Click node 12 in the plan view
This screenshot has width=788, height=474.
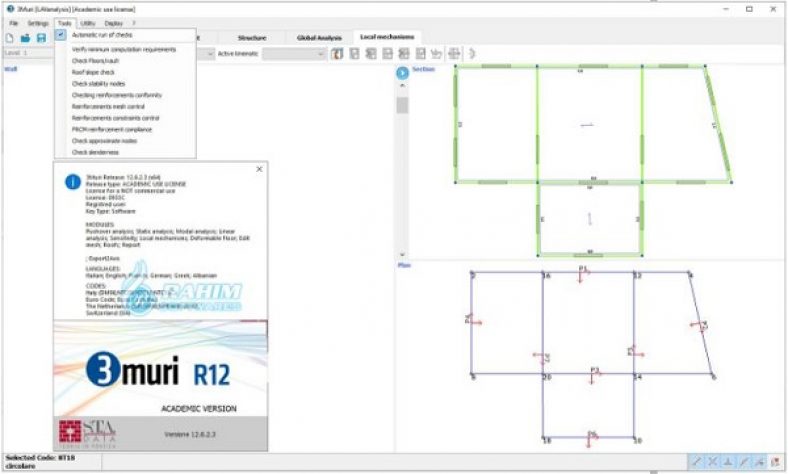click(637, 275)
